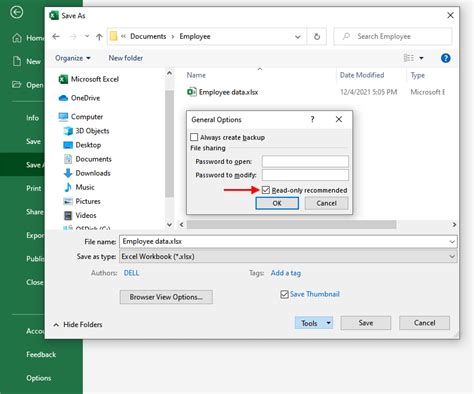474x394 pixels.
Task: Click the change view icon
Action: (409, 58)
